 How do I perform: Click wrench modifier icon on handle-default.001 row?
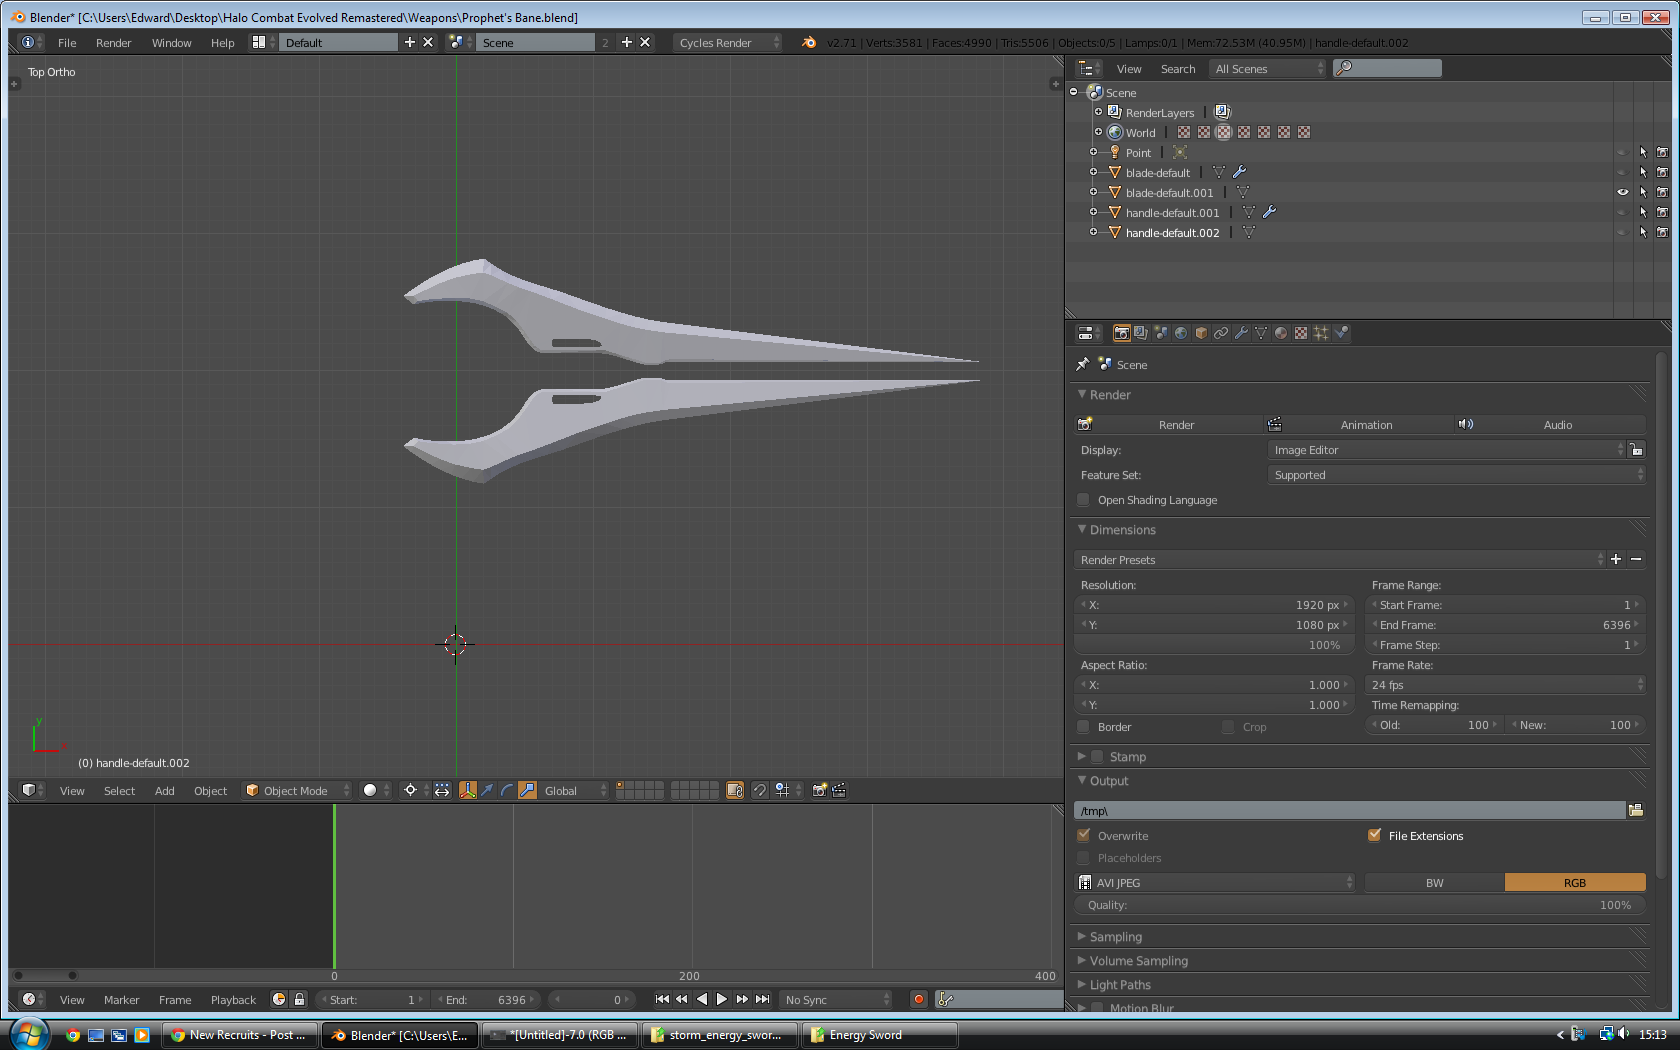(x=1269, y=212)
